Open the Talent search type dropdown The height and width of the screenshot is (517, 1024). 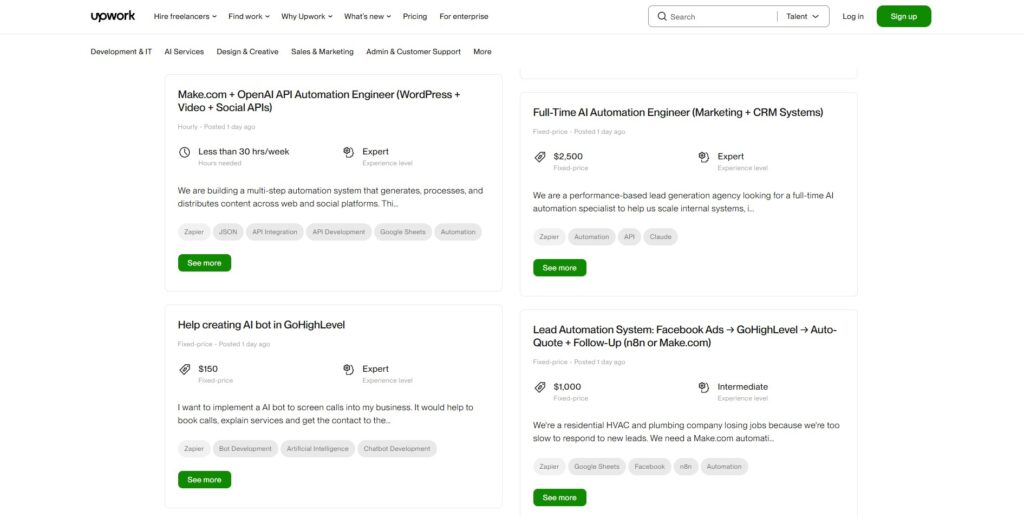(x=802, y=16)
